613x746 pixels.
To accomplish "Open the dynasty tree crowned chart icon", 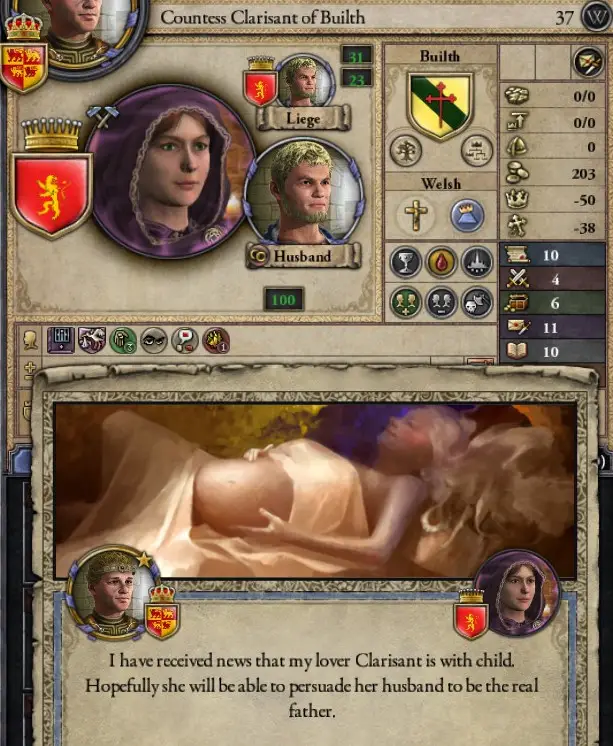I will click(x=477, y=150).
